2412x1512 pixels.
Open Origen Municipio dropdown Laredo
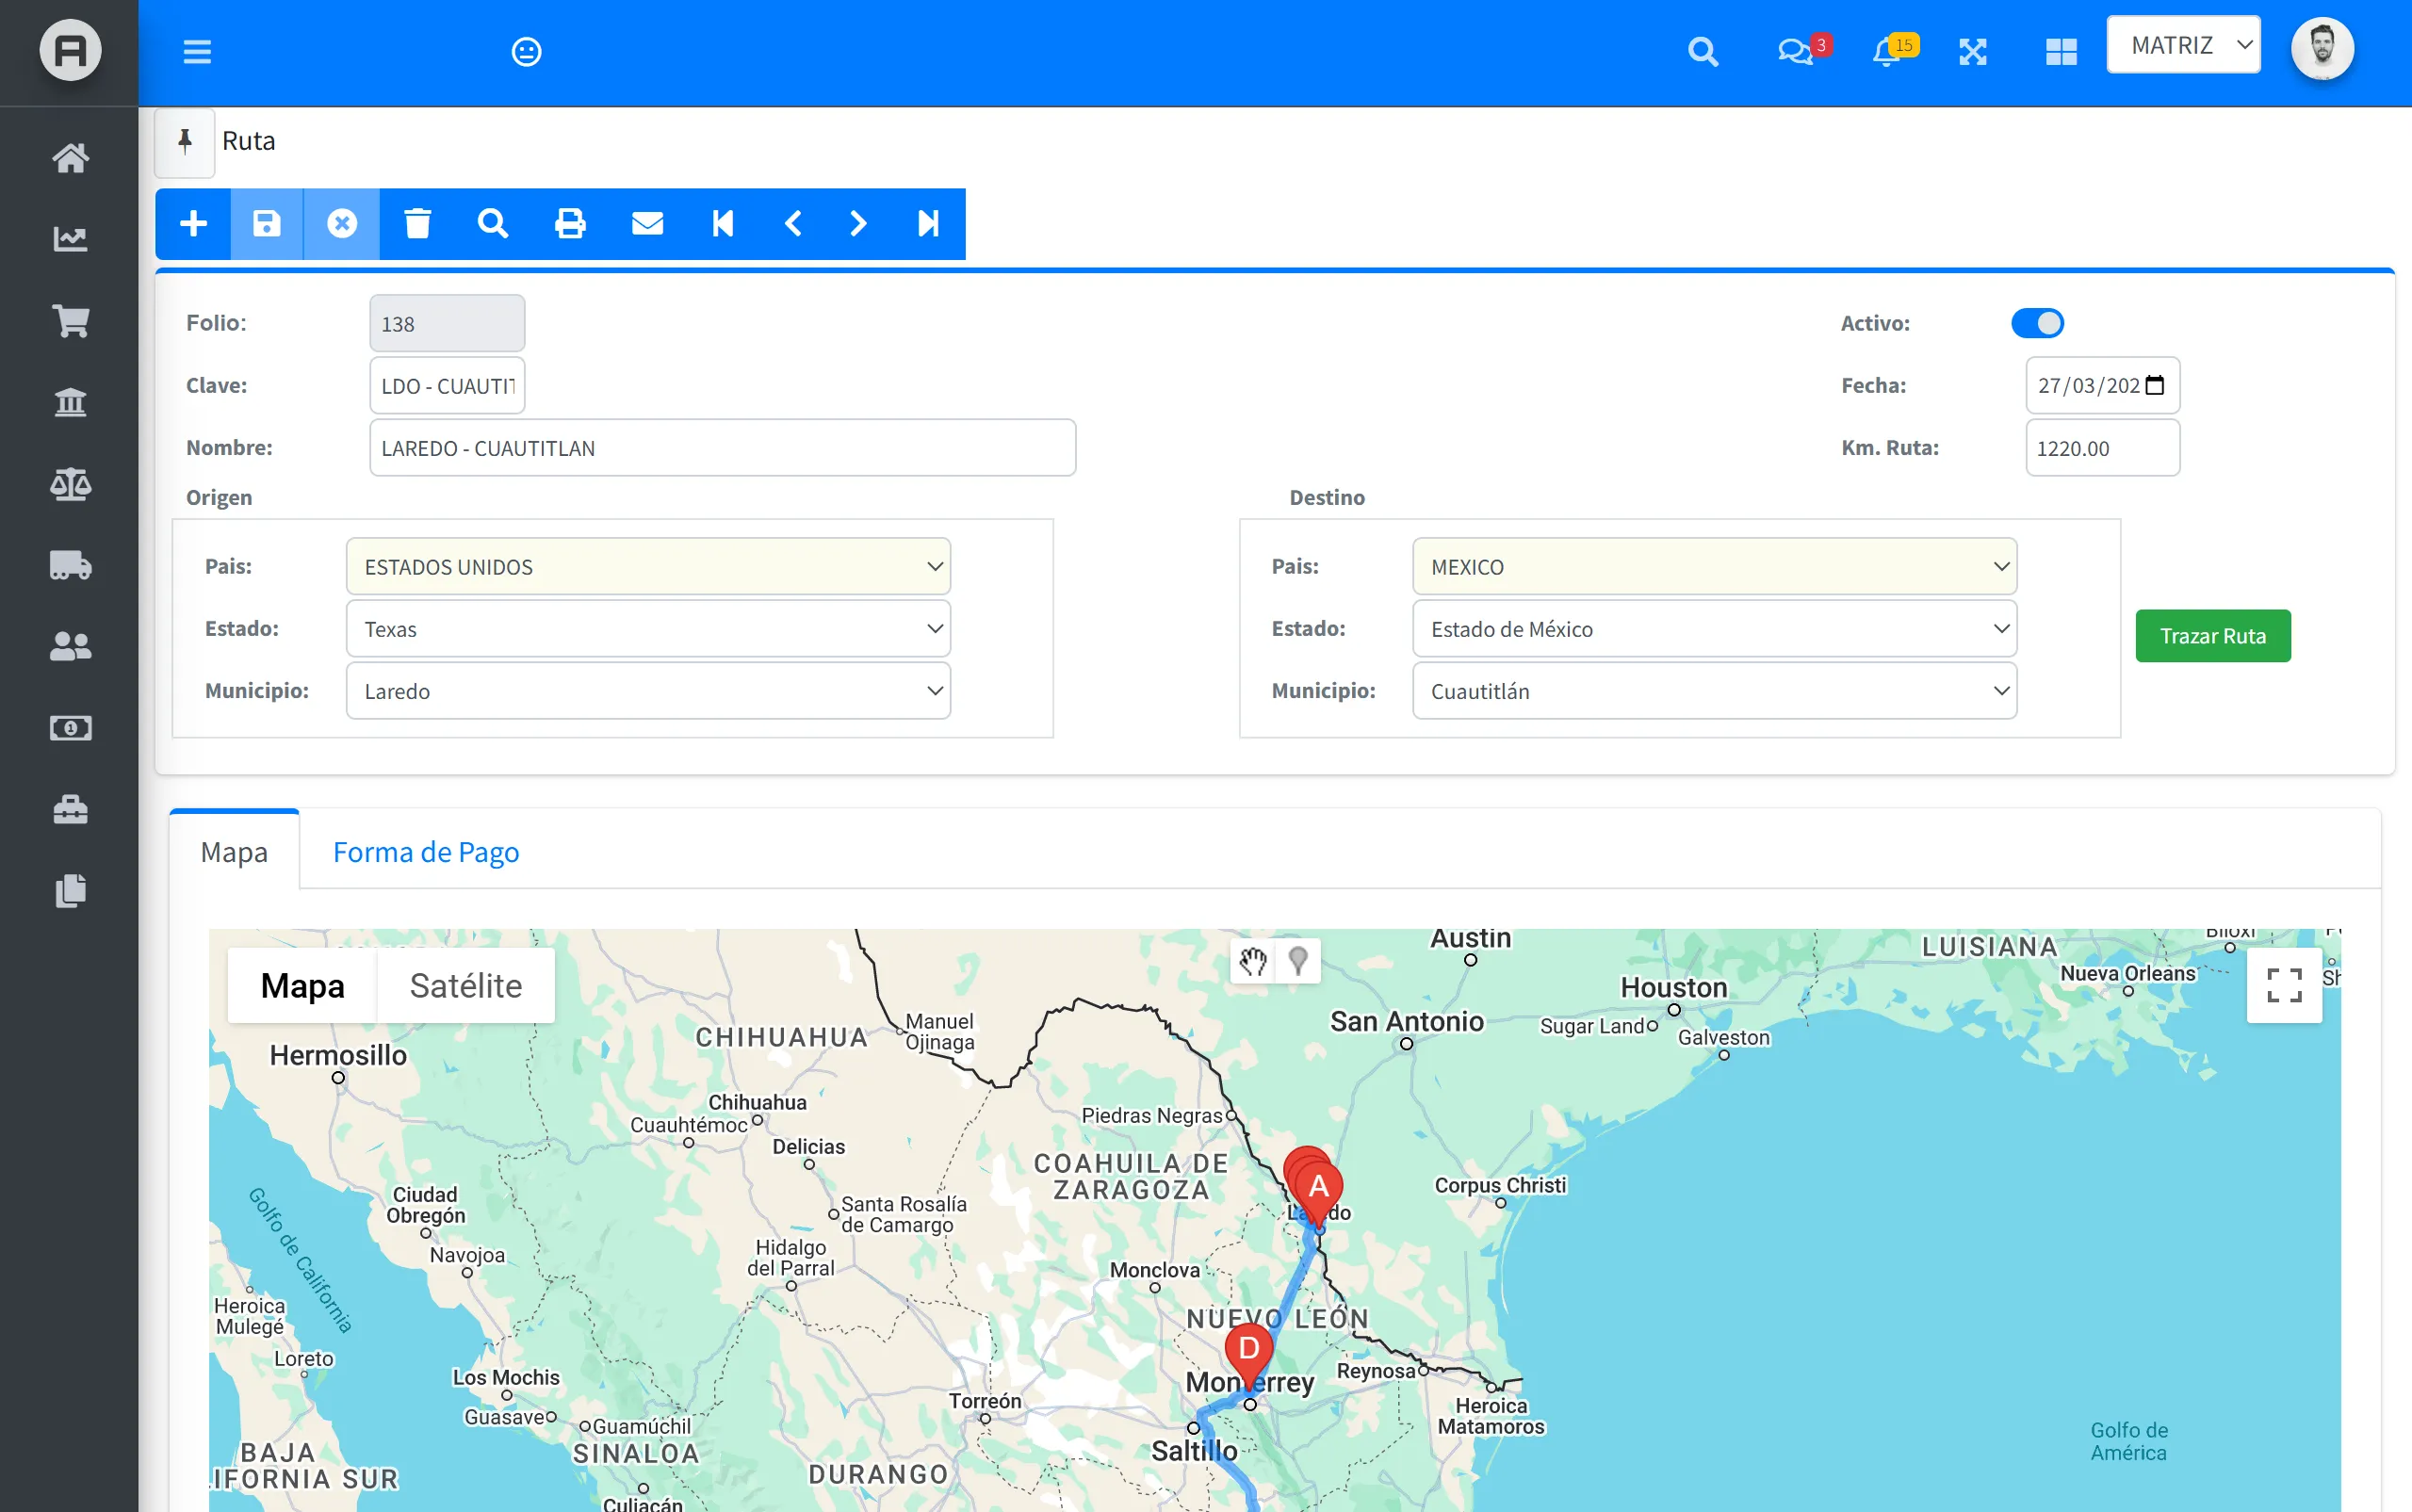[x=648, y=691]
